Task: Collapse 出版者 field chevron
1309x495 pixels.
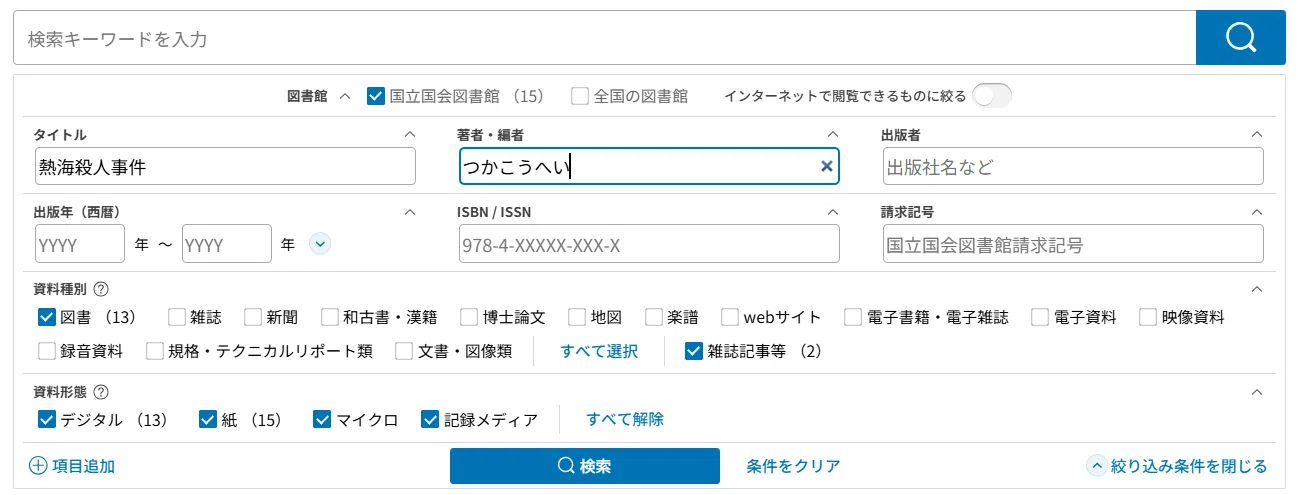Action: pyautogui.click(x=1257, y=133)
